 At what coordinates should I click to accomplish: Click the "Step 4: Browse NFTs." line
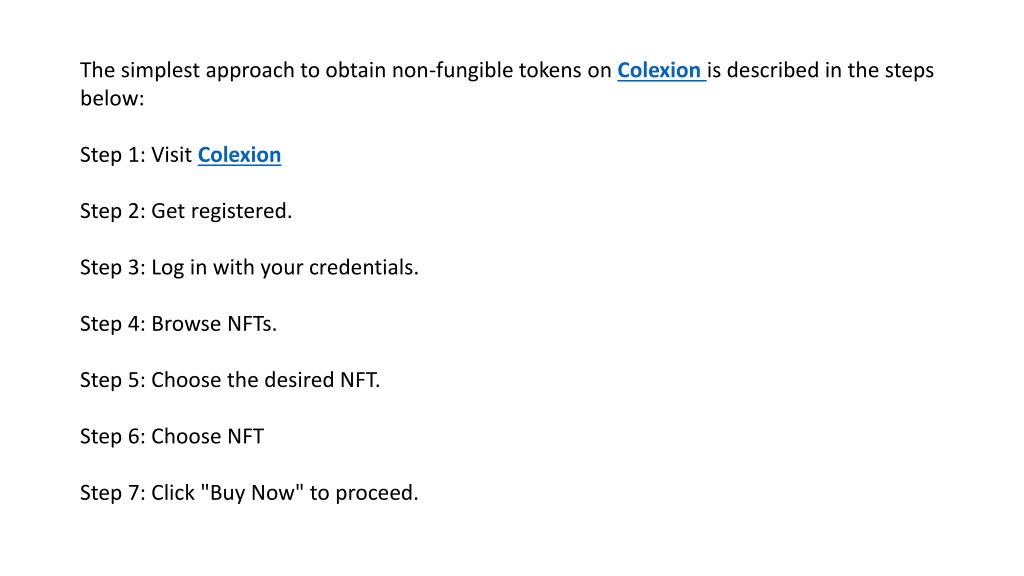[x=178, y=324]
